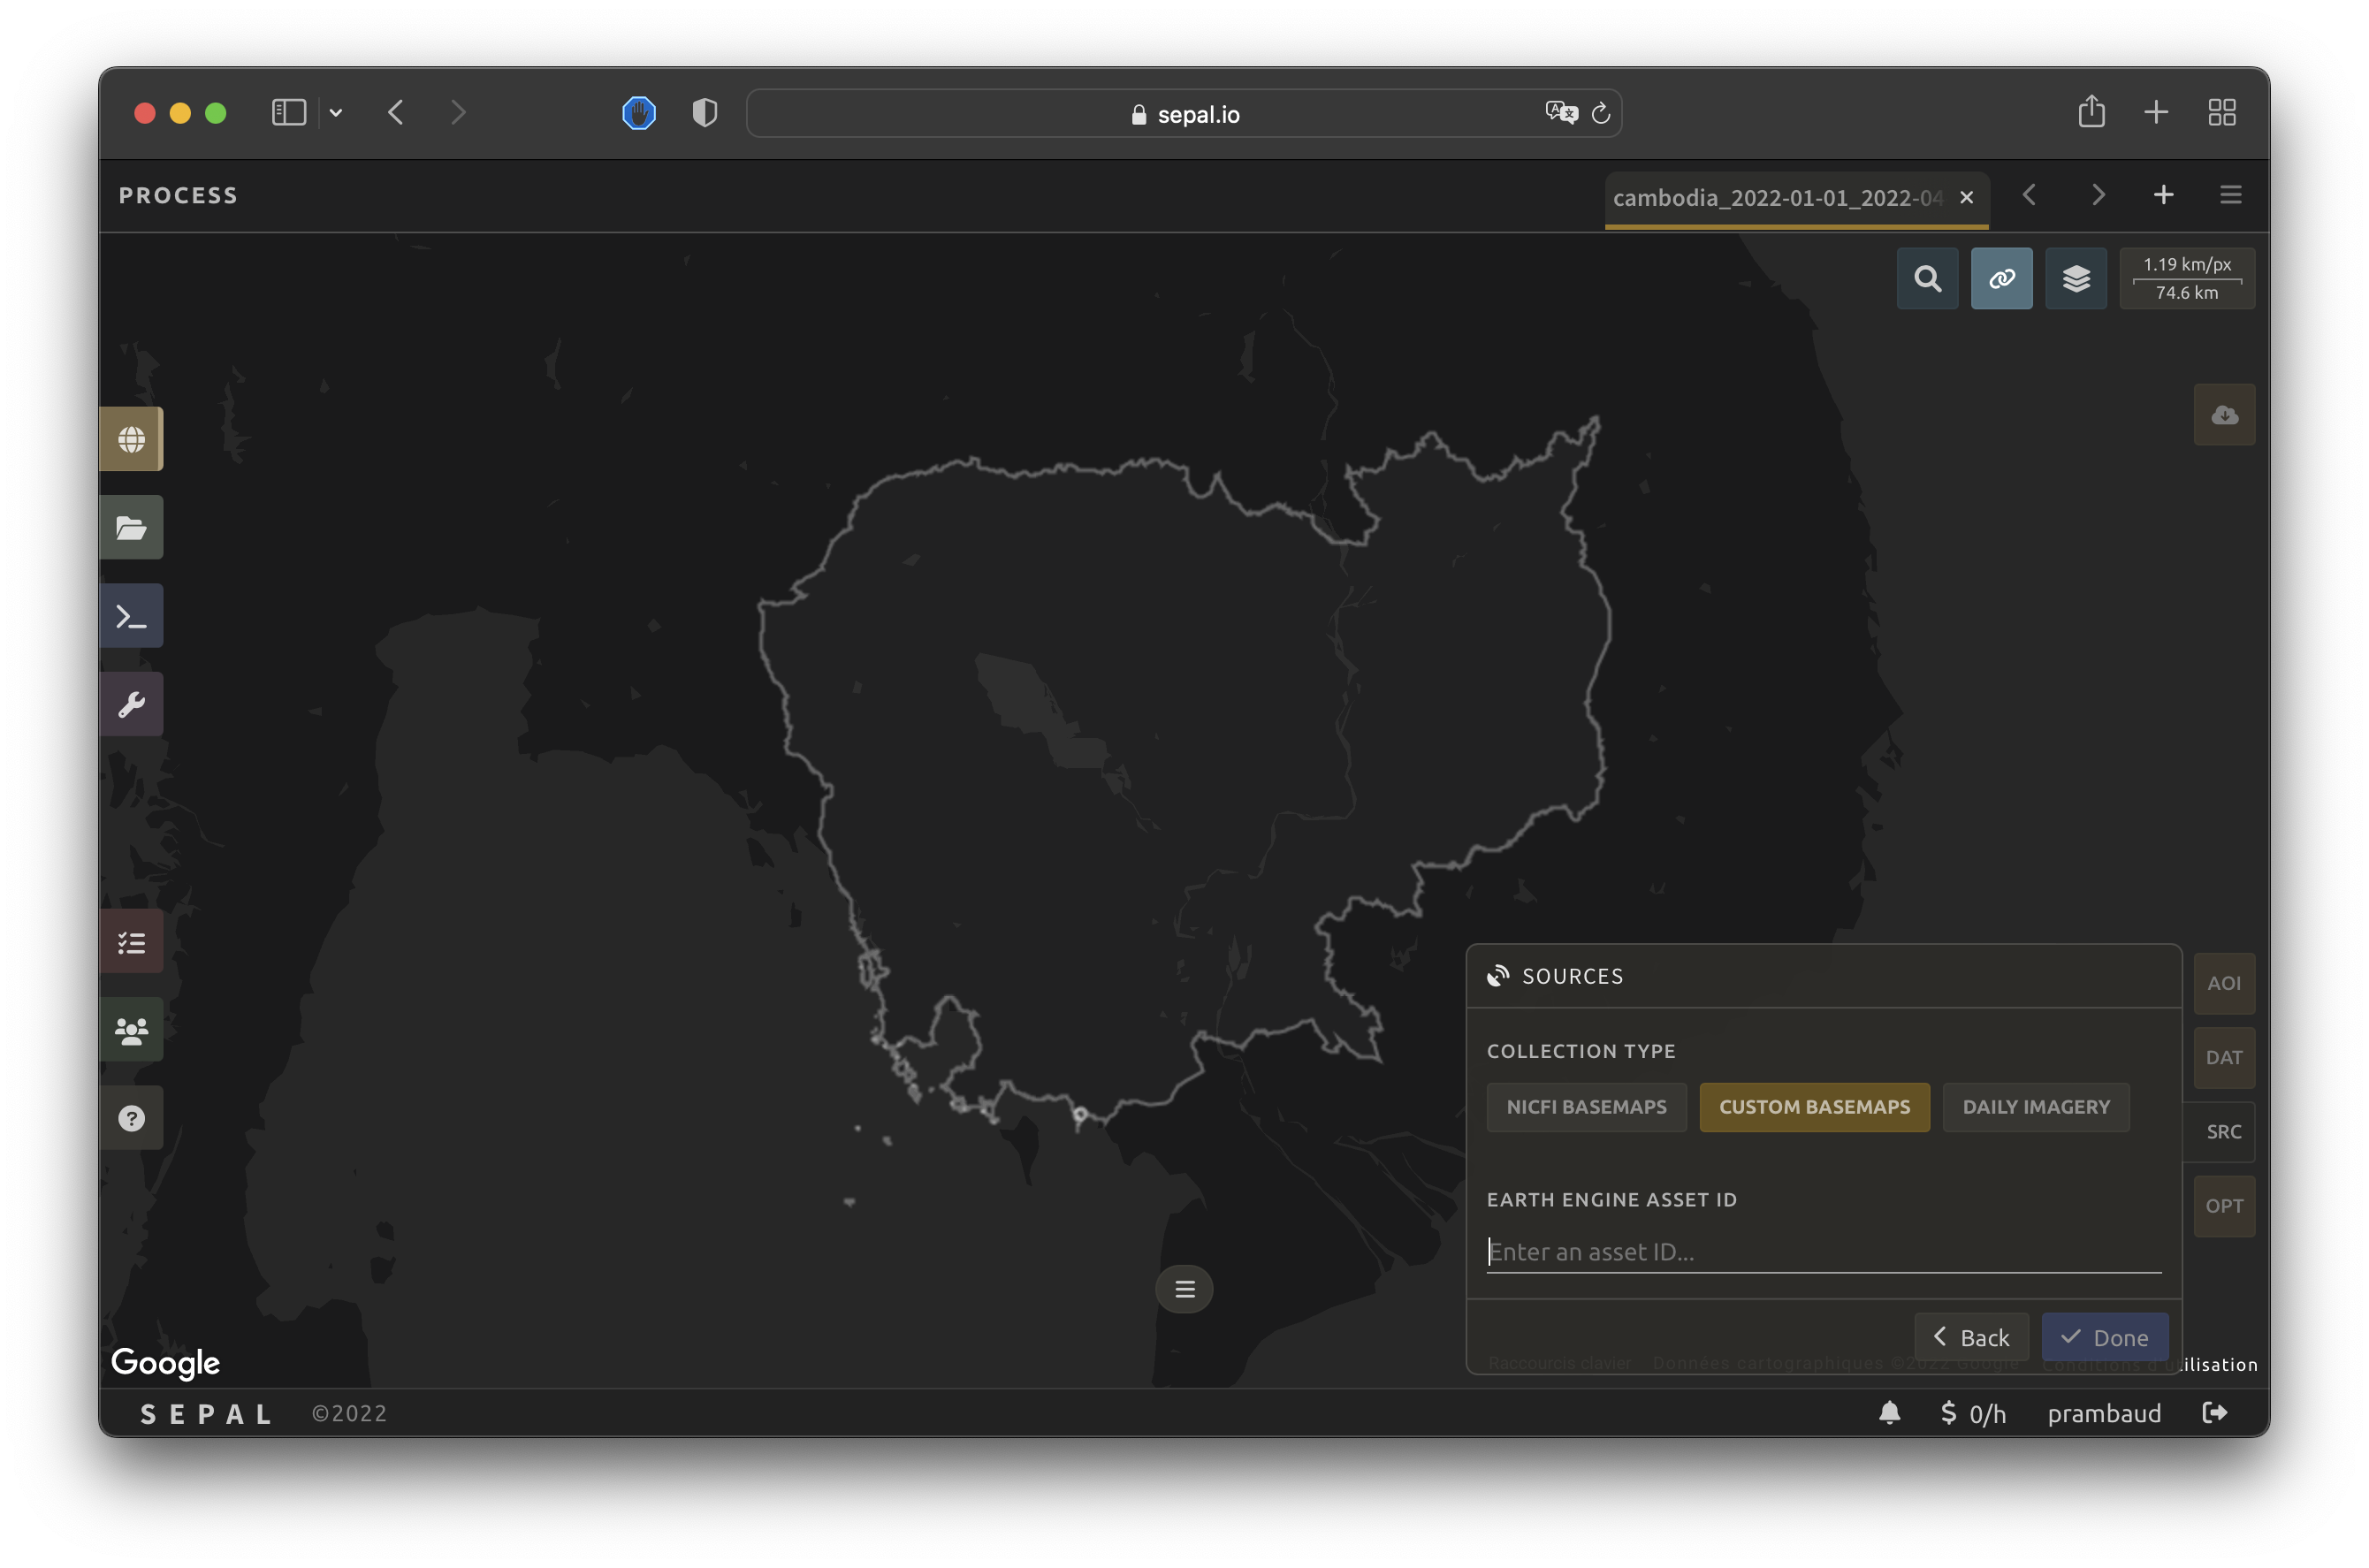Open the Files folder icon in sidebar
This screenshot has width=2369, height=1568.
tap(131, 527)
